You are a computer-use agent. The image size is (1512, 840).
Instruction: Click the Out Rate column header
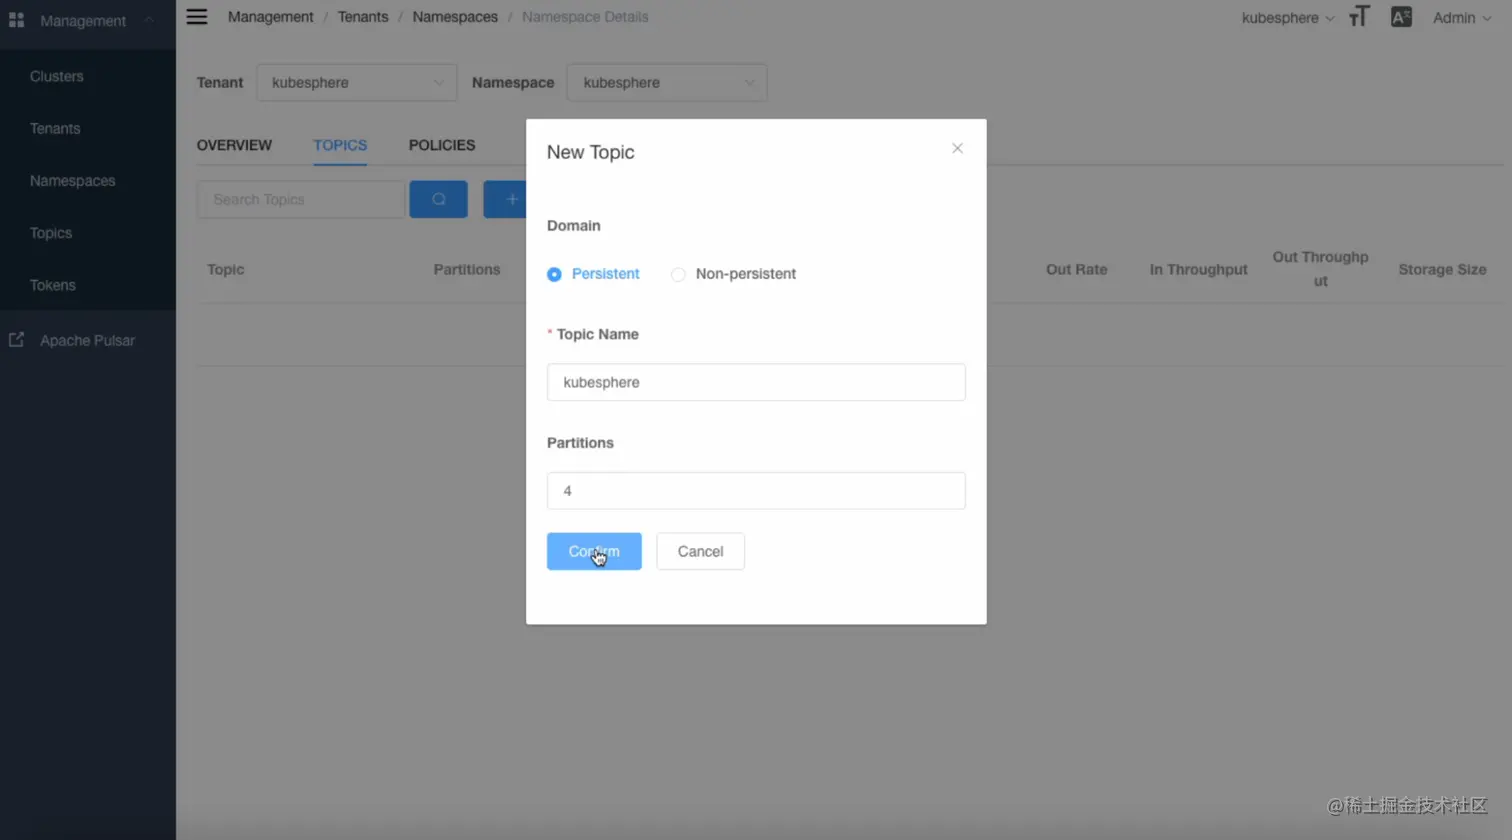tap(1077, 269)
